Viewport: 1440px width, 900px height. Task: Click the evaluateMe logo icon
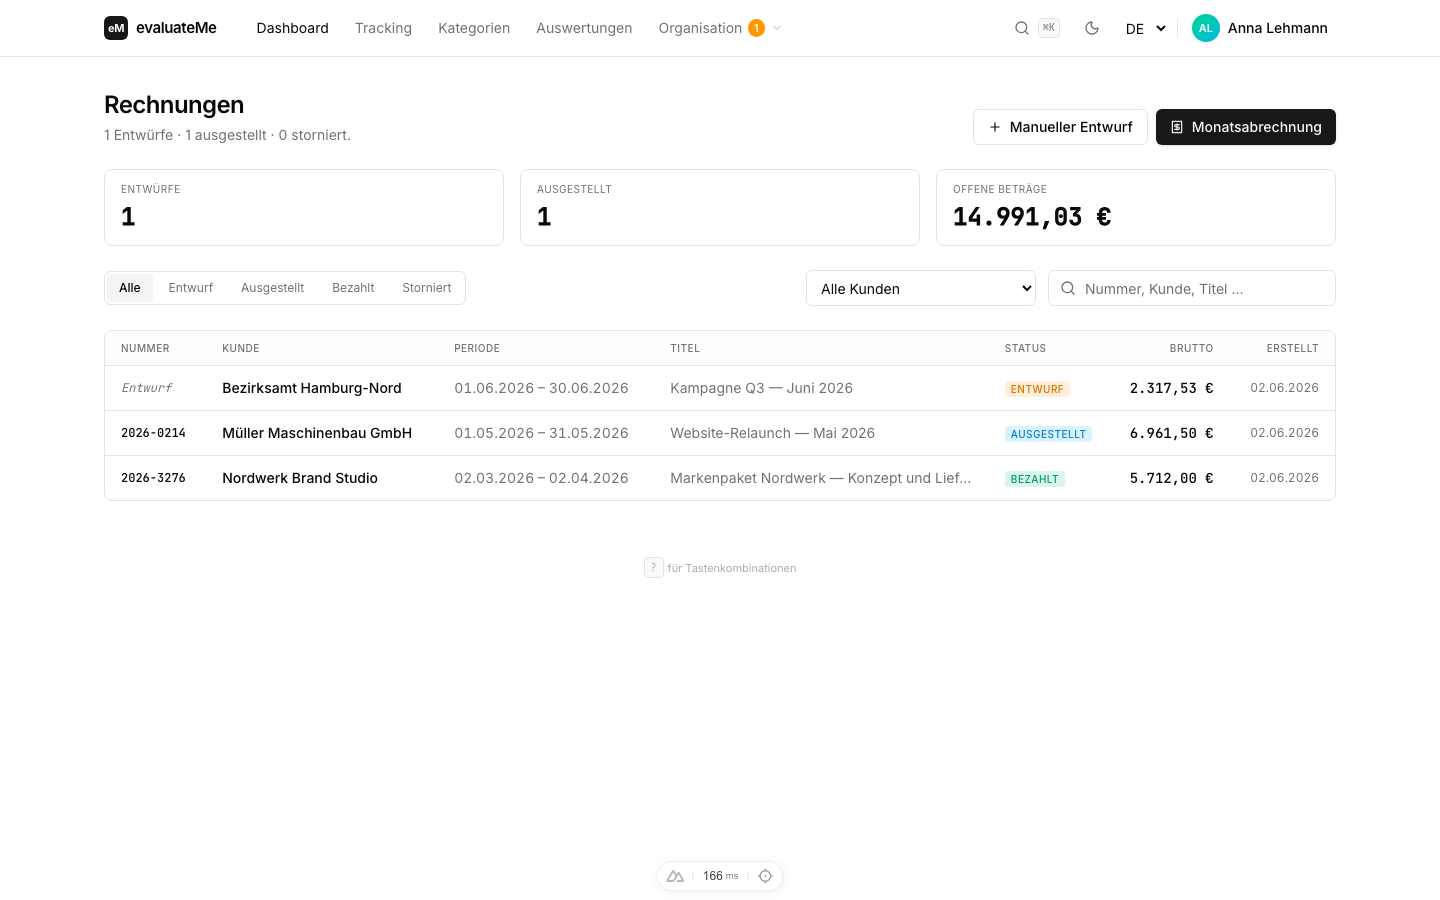tap(116, 28)
